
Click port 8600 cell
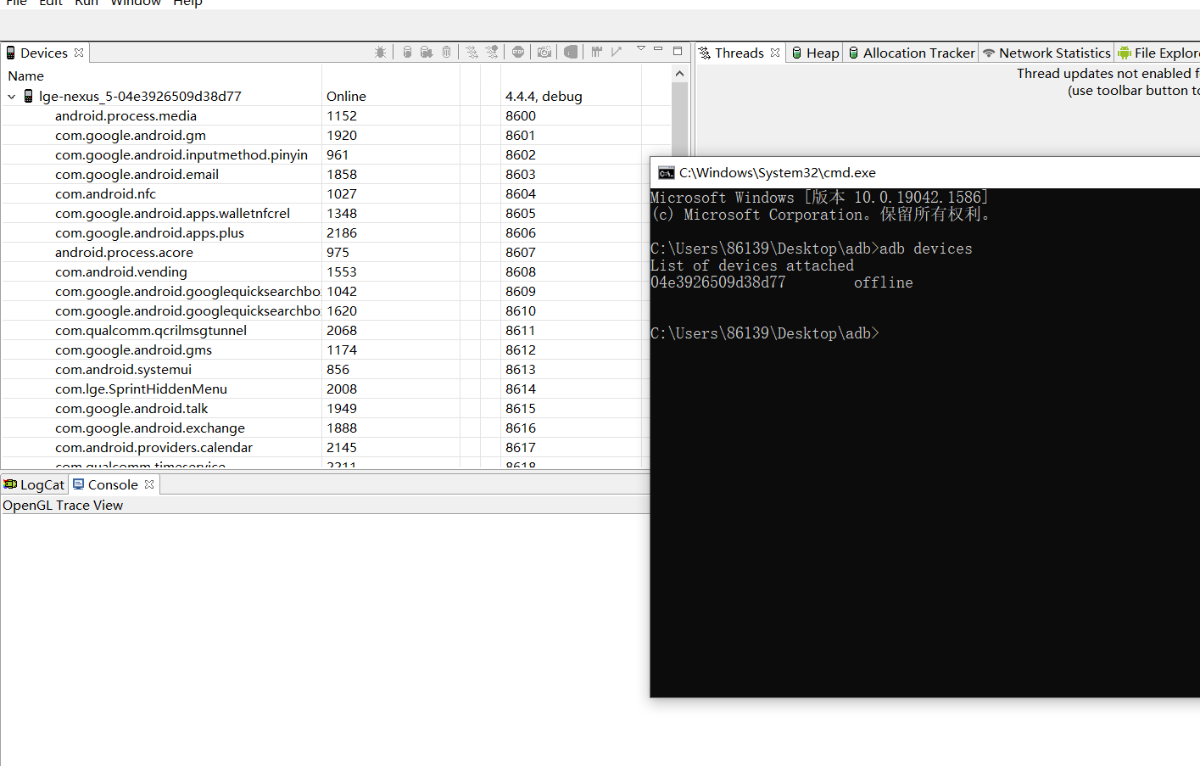(520, 116)
